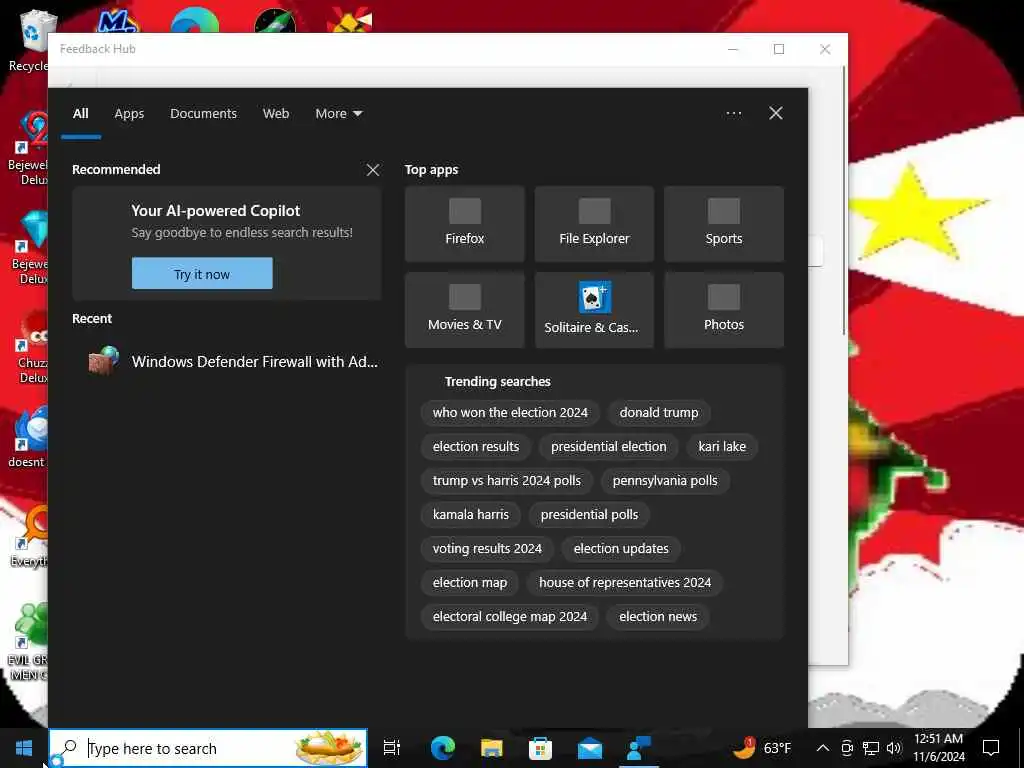Image resolution: width=1024 pixels, height=768 pixels.
Task: Select the 'doesnt' desktop shortcut
Action: click(x=27, y=438)
